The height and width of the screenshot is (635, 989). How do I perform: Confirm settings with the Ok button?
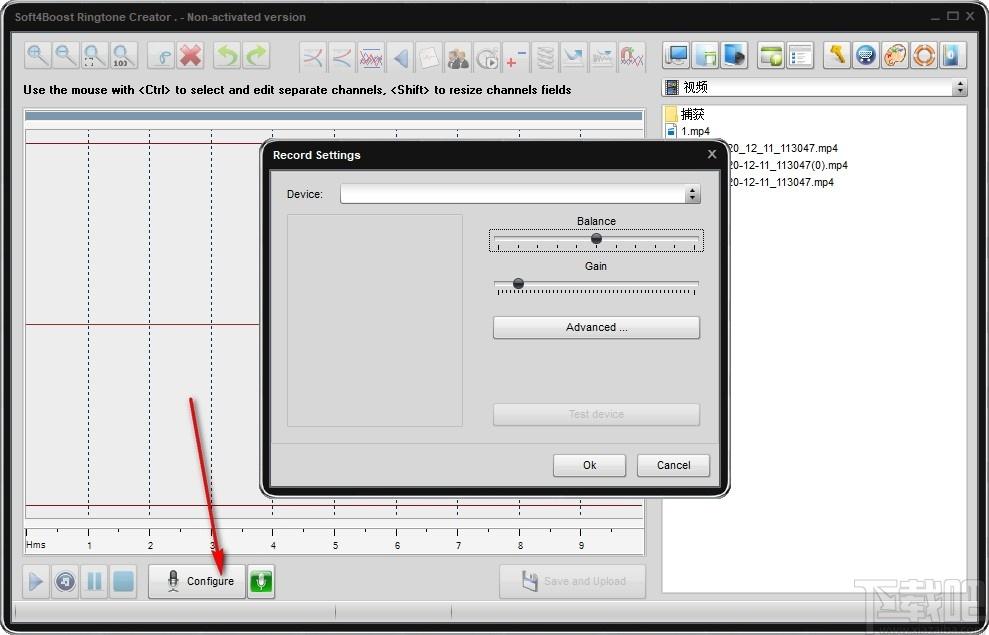point(589,465)
